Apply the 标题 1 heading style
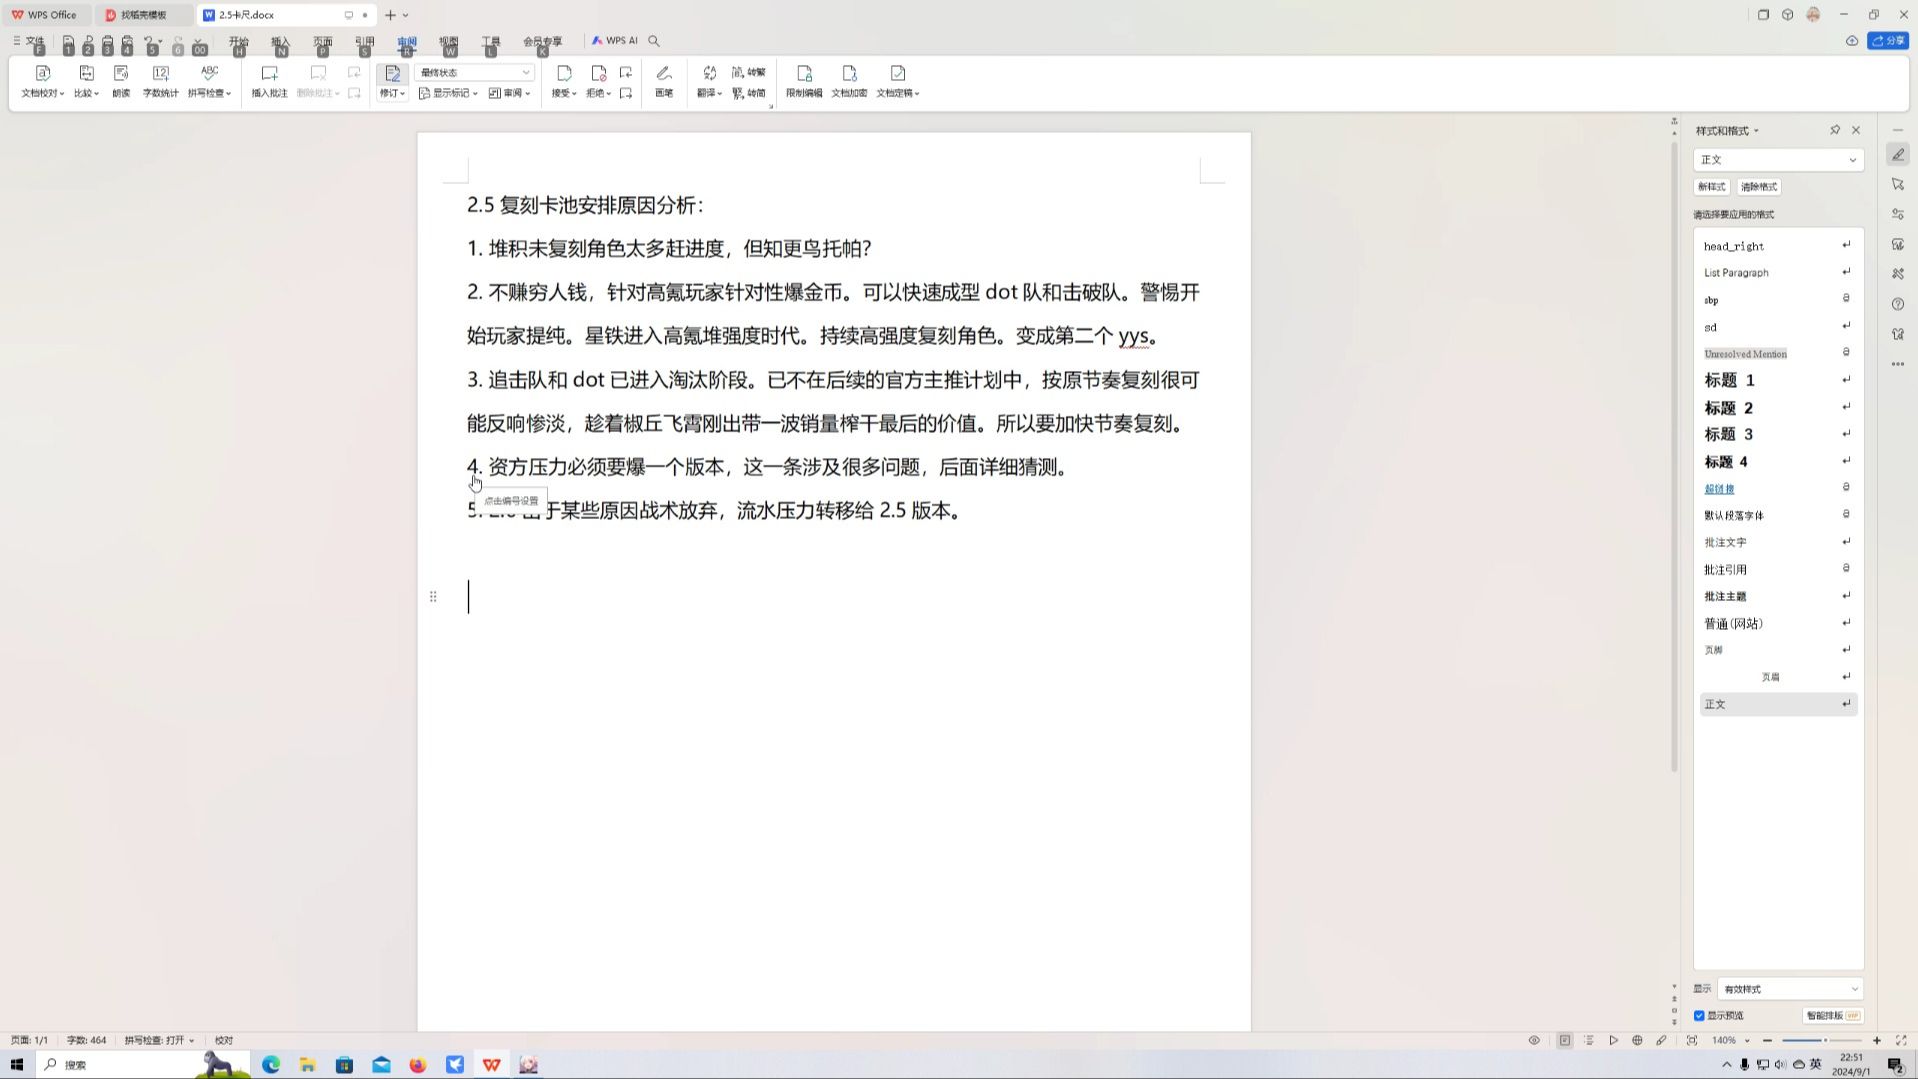1918x1079 pixels. [1778, 380]
